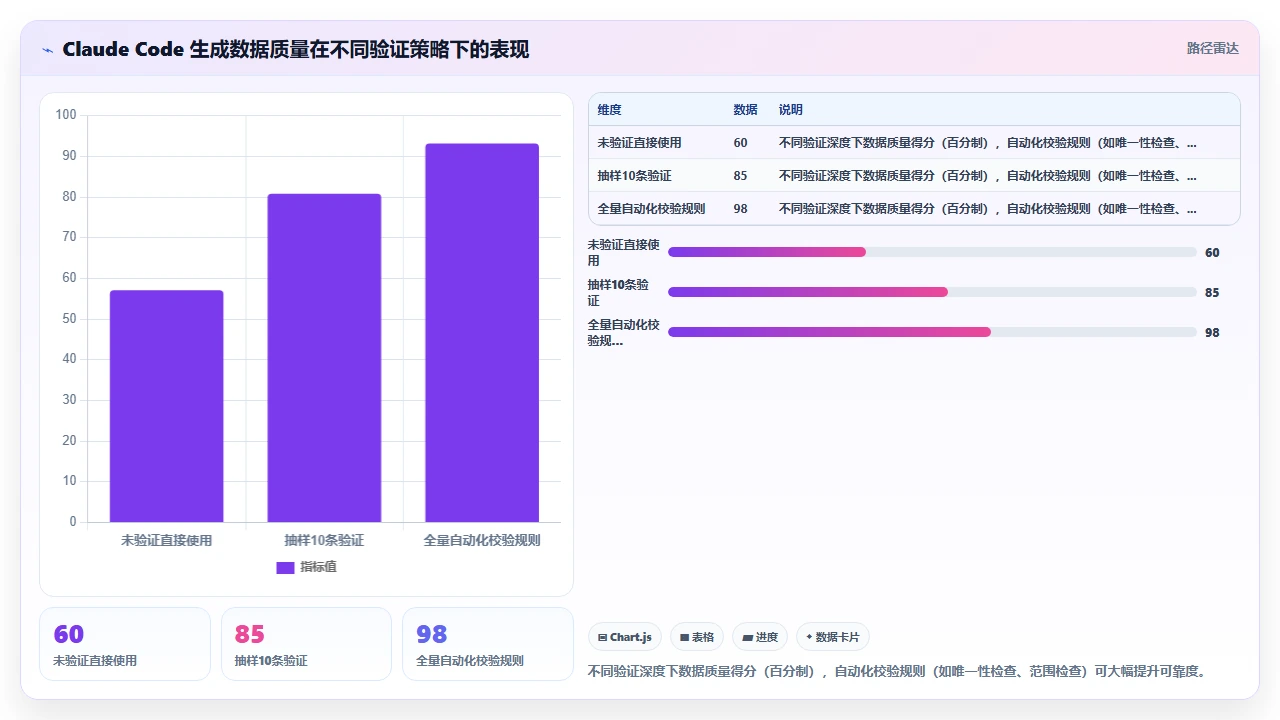Click the 维度 table column header
Screen dimensions: 1280x720
(x=609, y=110)
